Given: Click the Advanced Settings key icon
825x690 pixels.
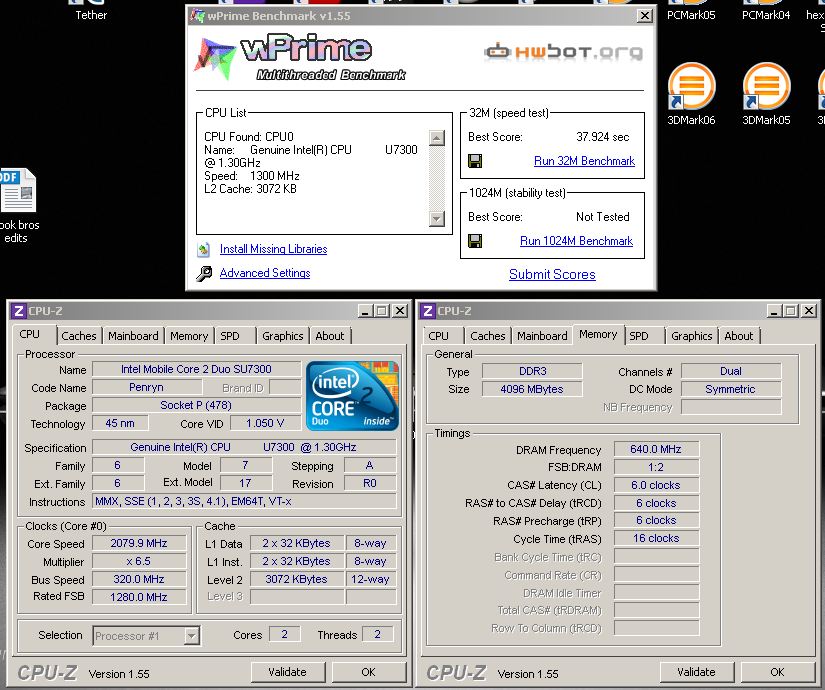Looking at the screenshot, I should click(204, 274).
